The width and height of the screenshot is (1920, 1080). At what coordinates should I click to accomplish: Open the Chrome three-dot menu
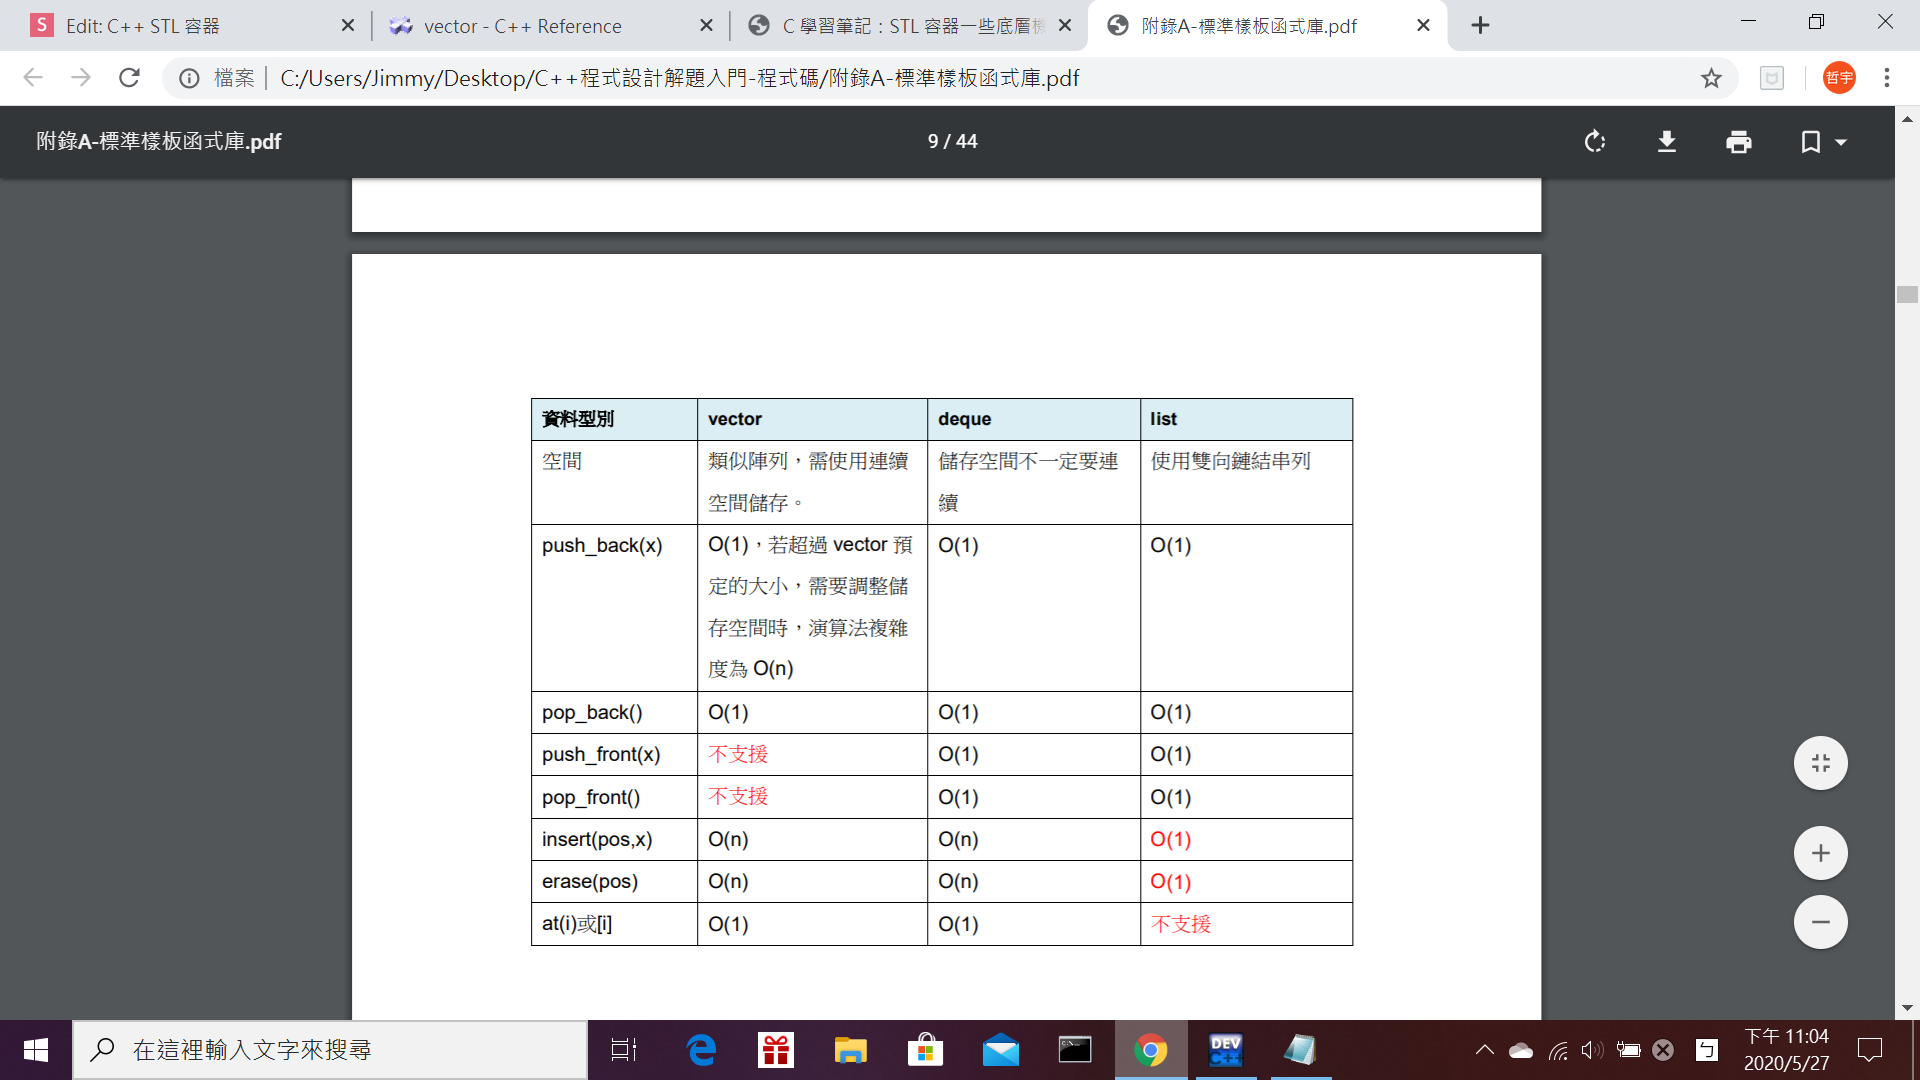point(1886,78)
